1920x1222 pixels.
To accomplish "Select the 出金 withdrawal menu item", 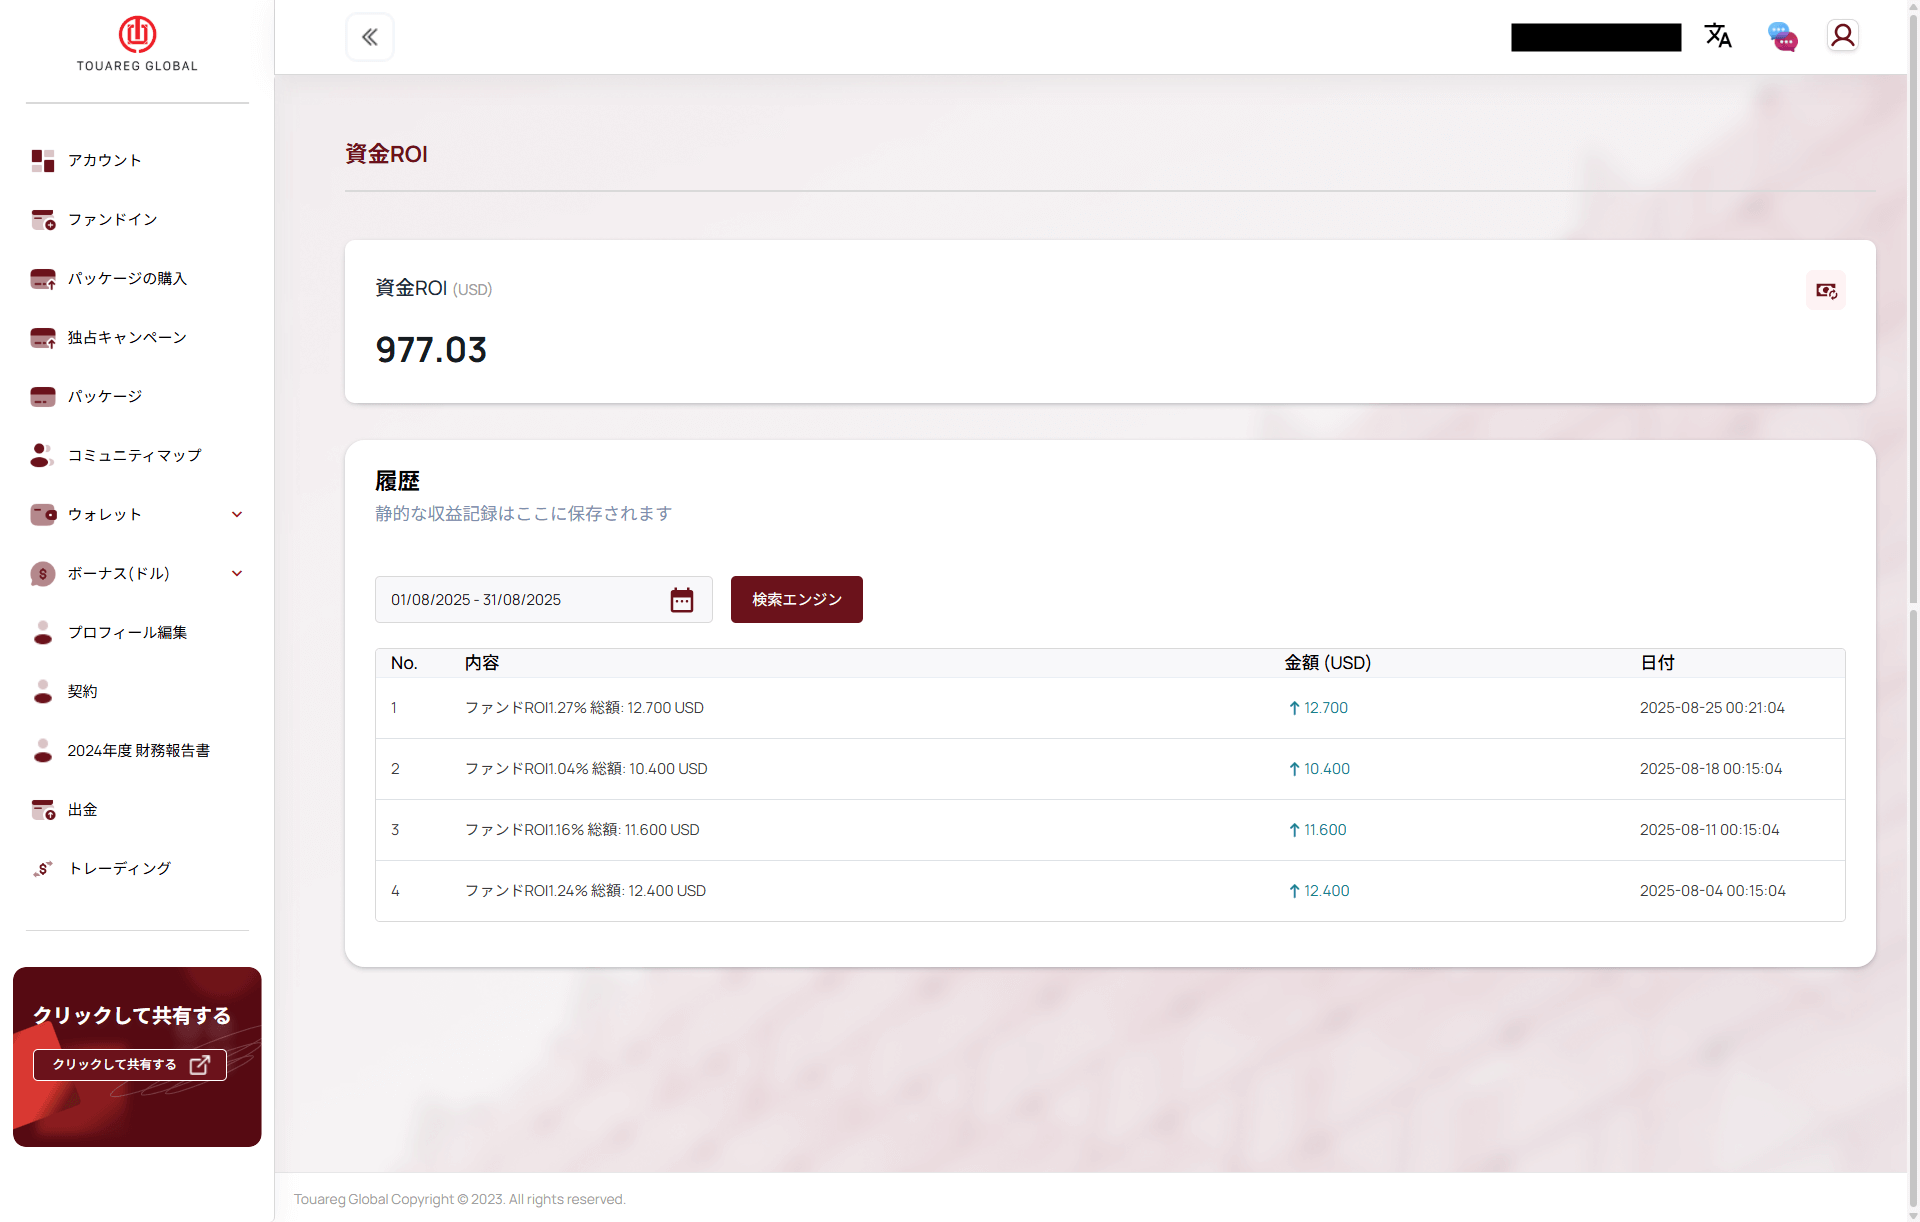I will pos(82,809).
